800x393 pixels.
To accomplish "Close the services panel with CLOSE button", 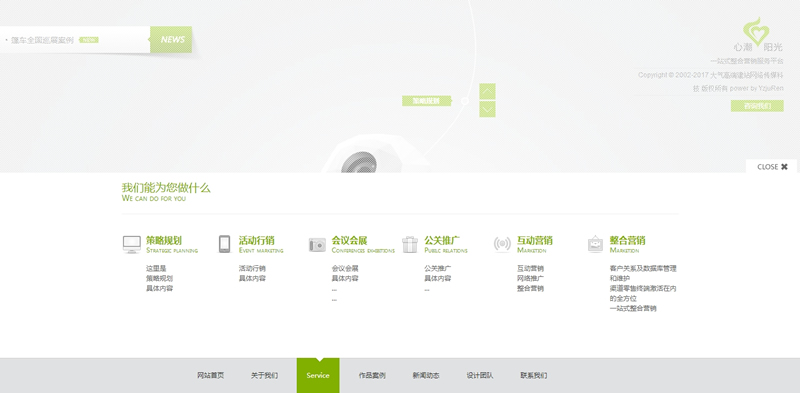I will (x=772, y=167).
